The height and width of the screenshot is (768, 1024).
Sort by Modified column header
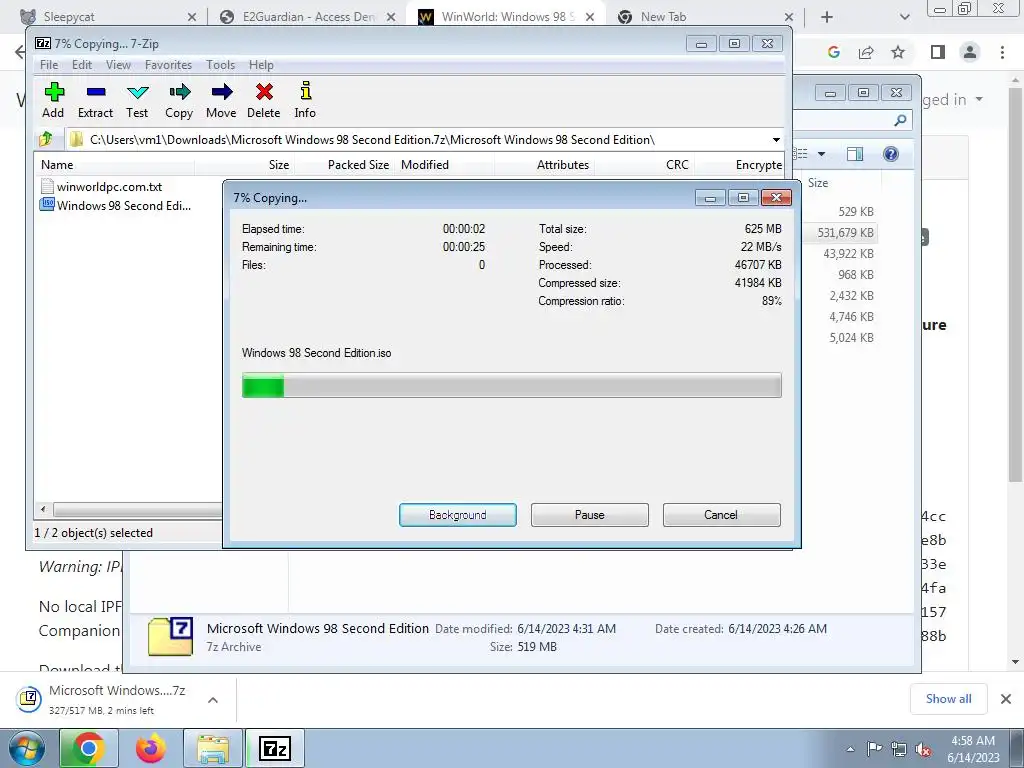pos(444,165)
